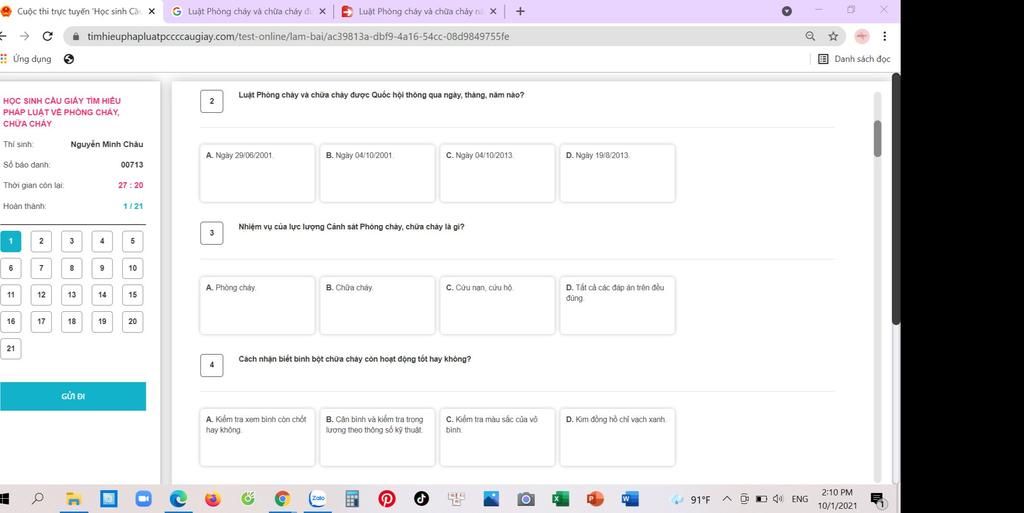Jump to question 1 in the navigator
This screenshot has width=1024, height=513.
coord(10,241)
